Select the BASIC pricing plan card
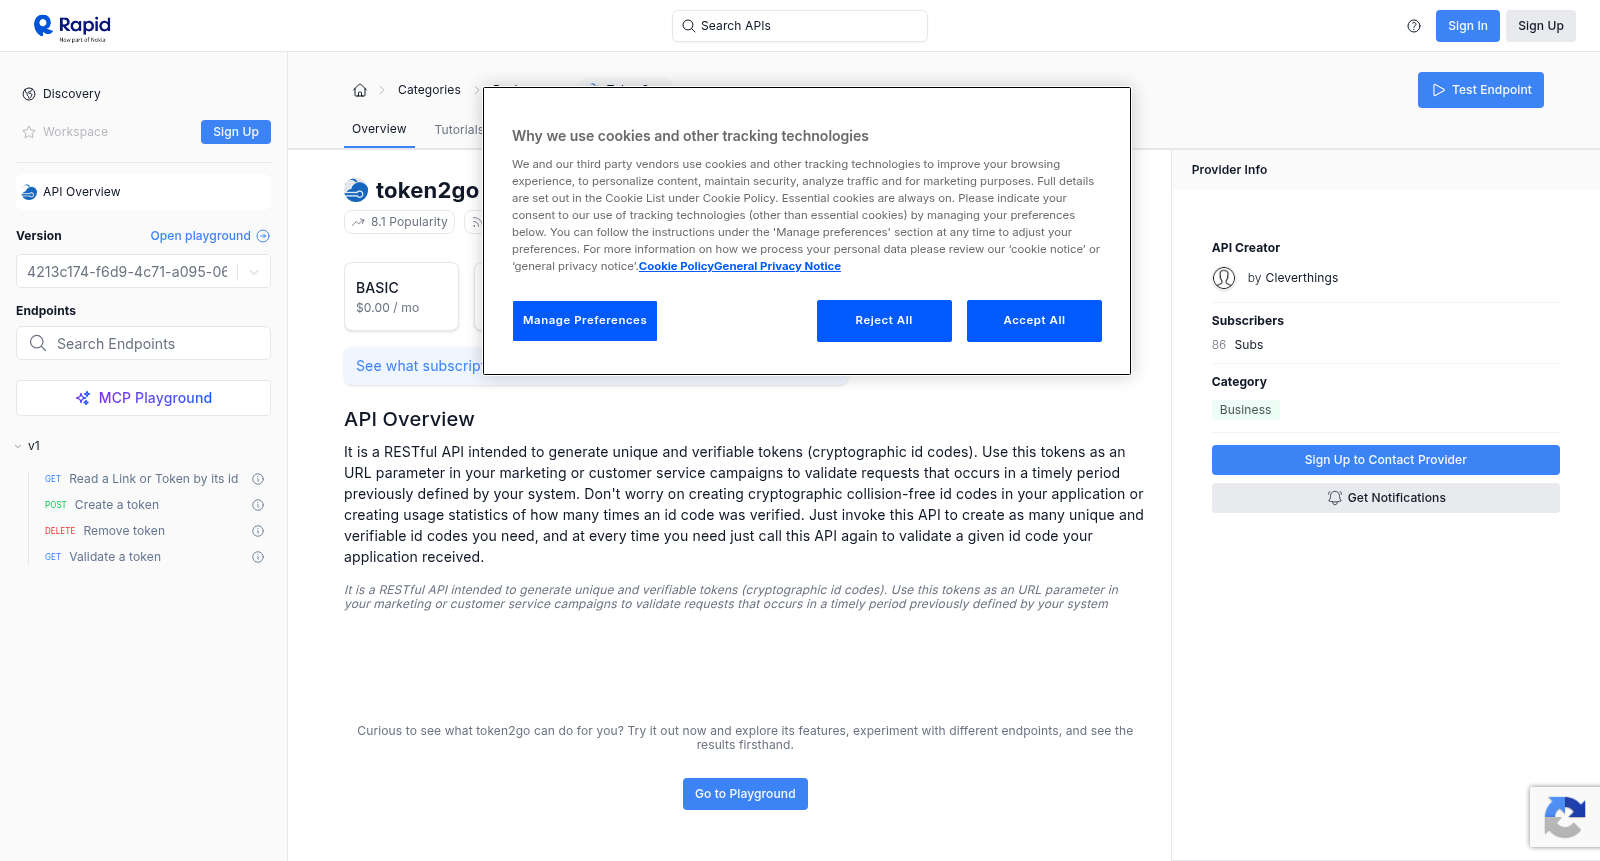This screenshot has height=861, width=1600. point(402,297)
